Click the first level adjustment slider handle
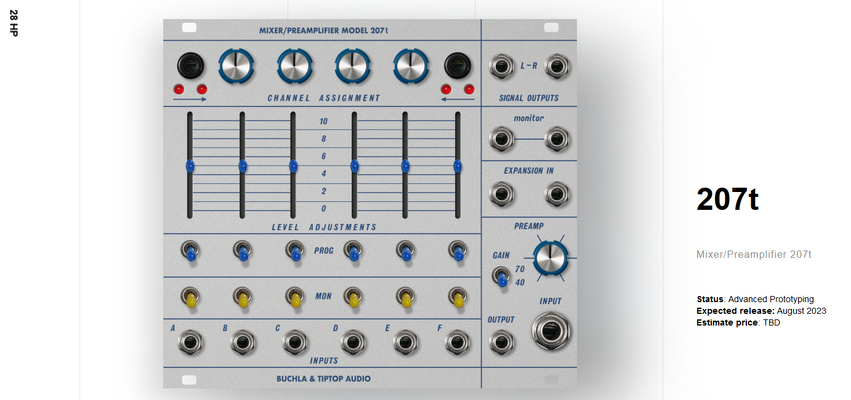The height and width of the screenshot is (400, 851). [x=189, y=166]
